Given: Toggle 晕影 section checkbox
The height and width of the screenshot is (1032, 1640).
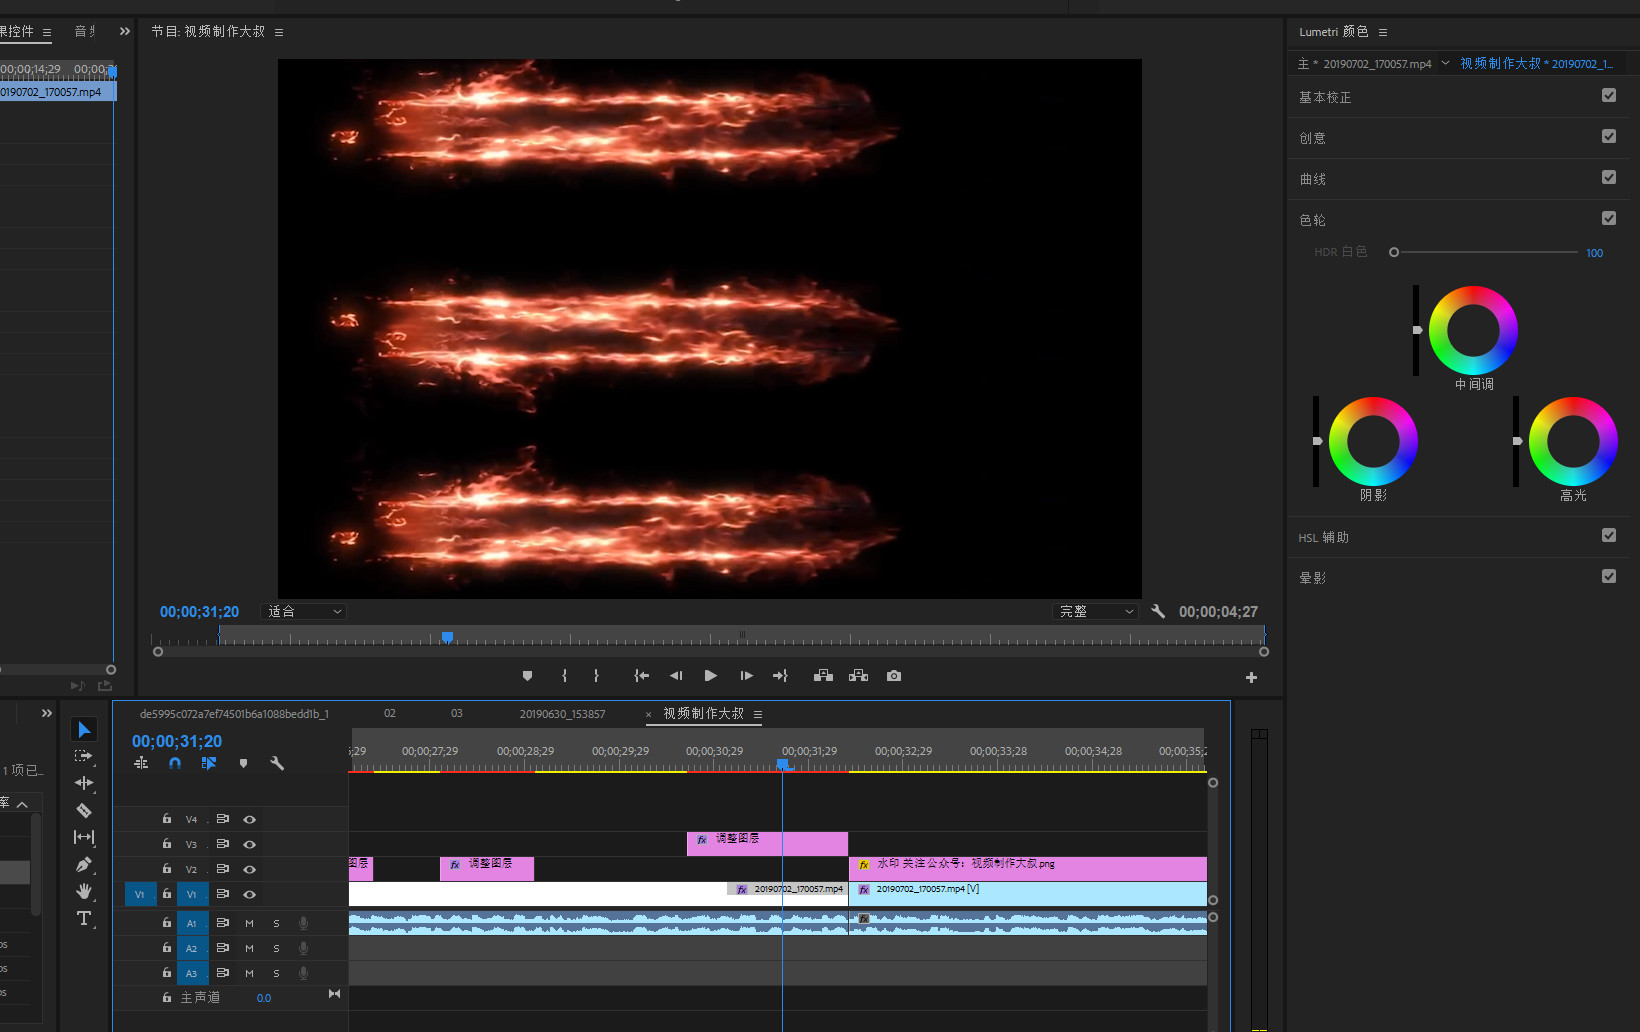Looking at the screenshot, I should pyautogui.click(x=1609, y=576).
